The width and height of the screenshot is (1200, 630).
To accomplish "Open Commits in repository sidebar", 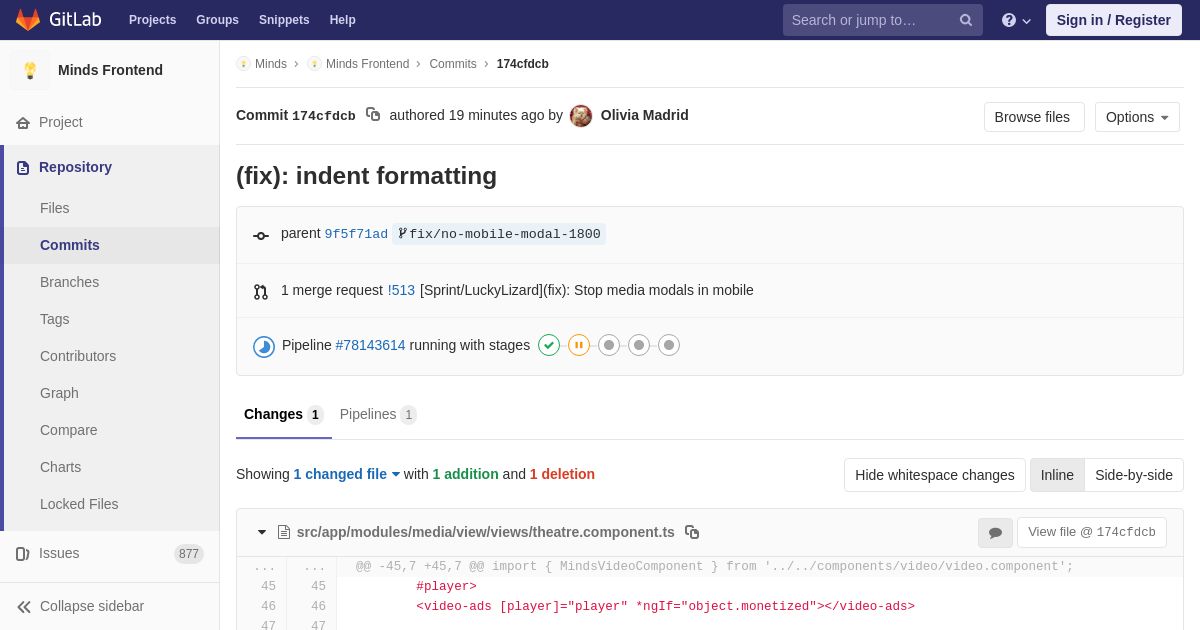I will (x=70, y=245).
